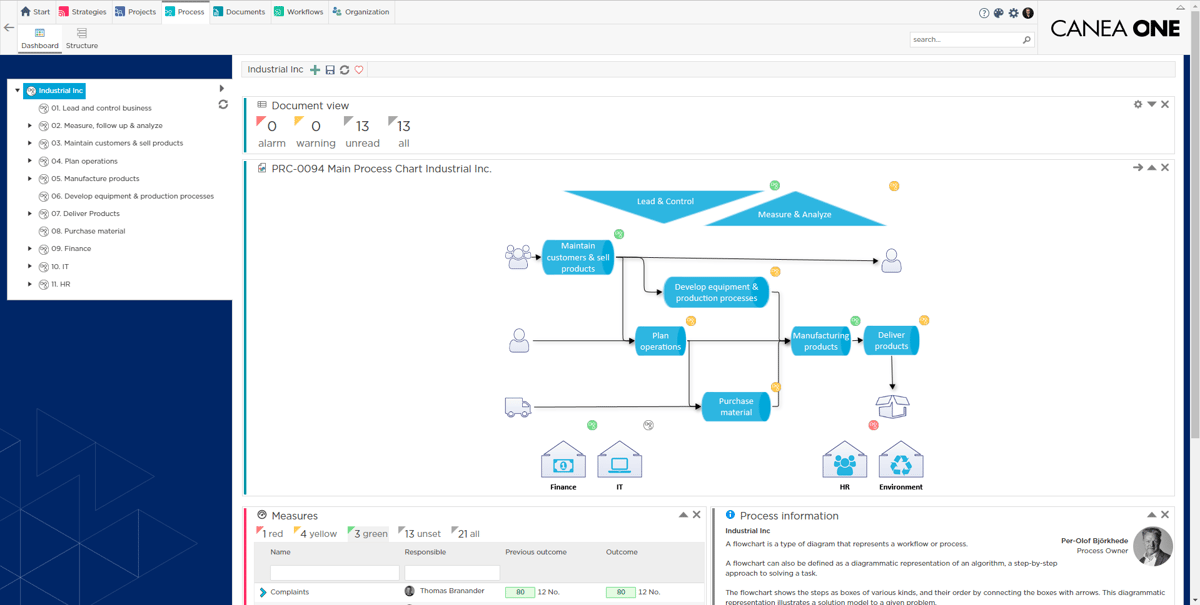Toggle the 4 yellow measures filter
Image resolution: width=1200 pixels, height=605 pixels.
tap(317, 533)
